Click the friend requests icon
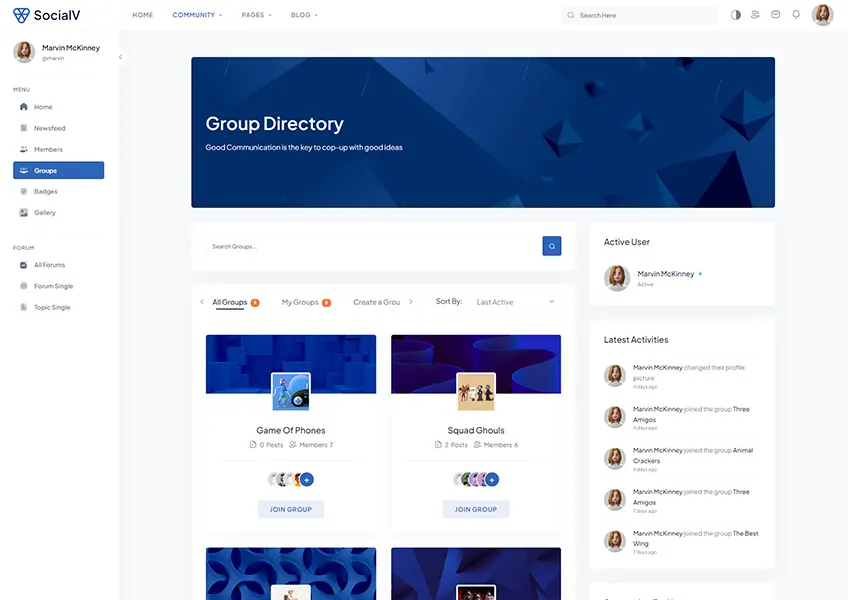 coord(754,14)
